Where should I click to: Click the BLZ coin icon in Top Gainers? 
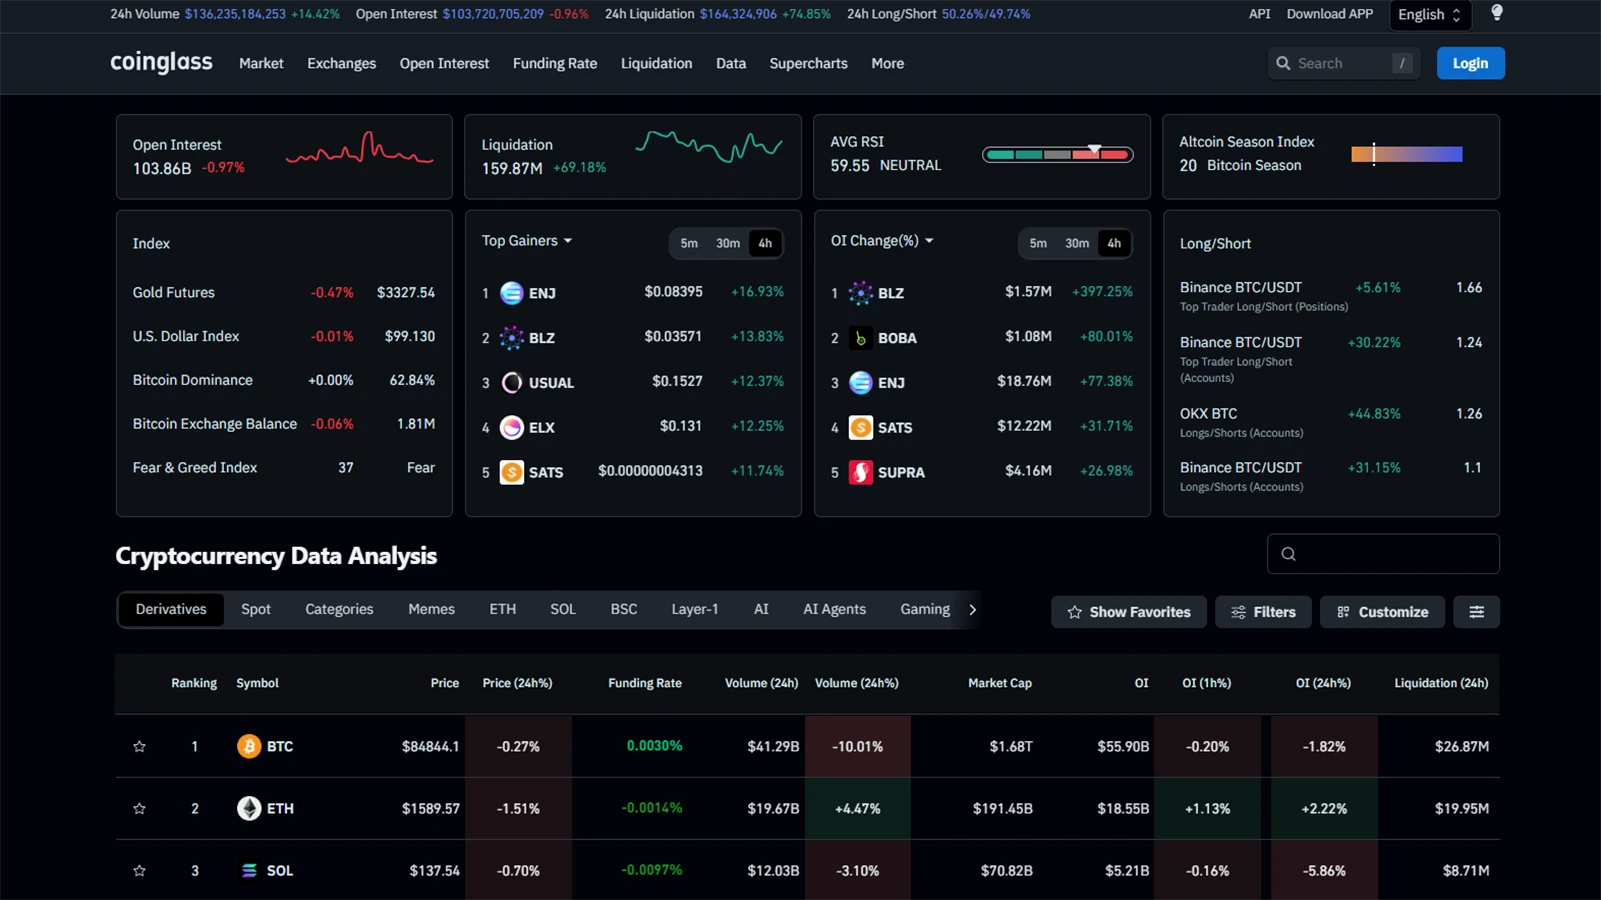511,338
